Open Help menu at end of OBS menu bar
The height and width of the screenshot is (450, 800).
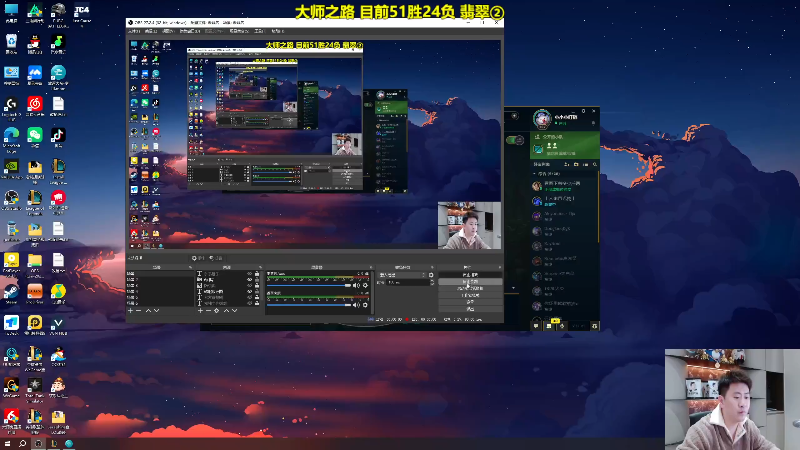[x=278, y=31]
